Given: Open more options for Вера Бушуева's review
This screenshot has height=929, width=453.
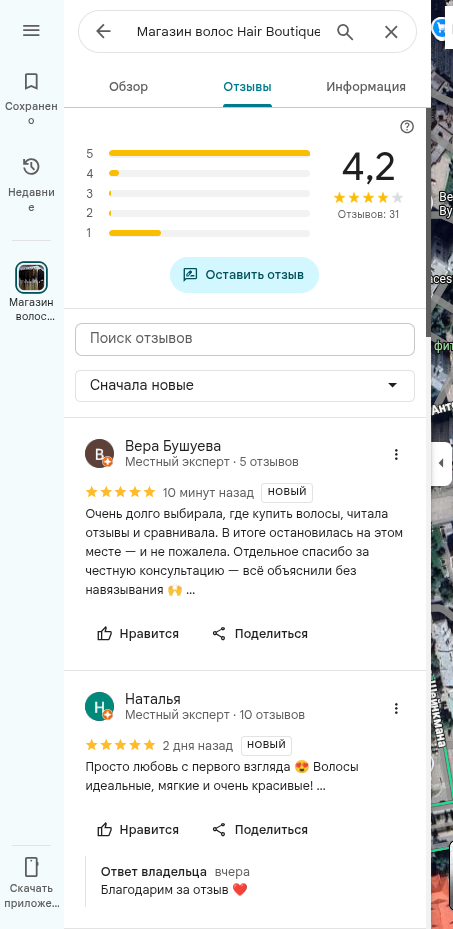Looking at the screenshot, I should [396, 454].
